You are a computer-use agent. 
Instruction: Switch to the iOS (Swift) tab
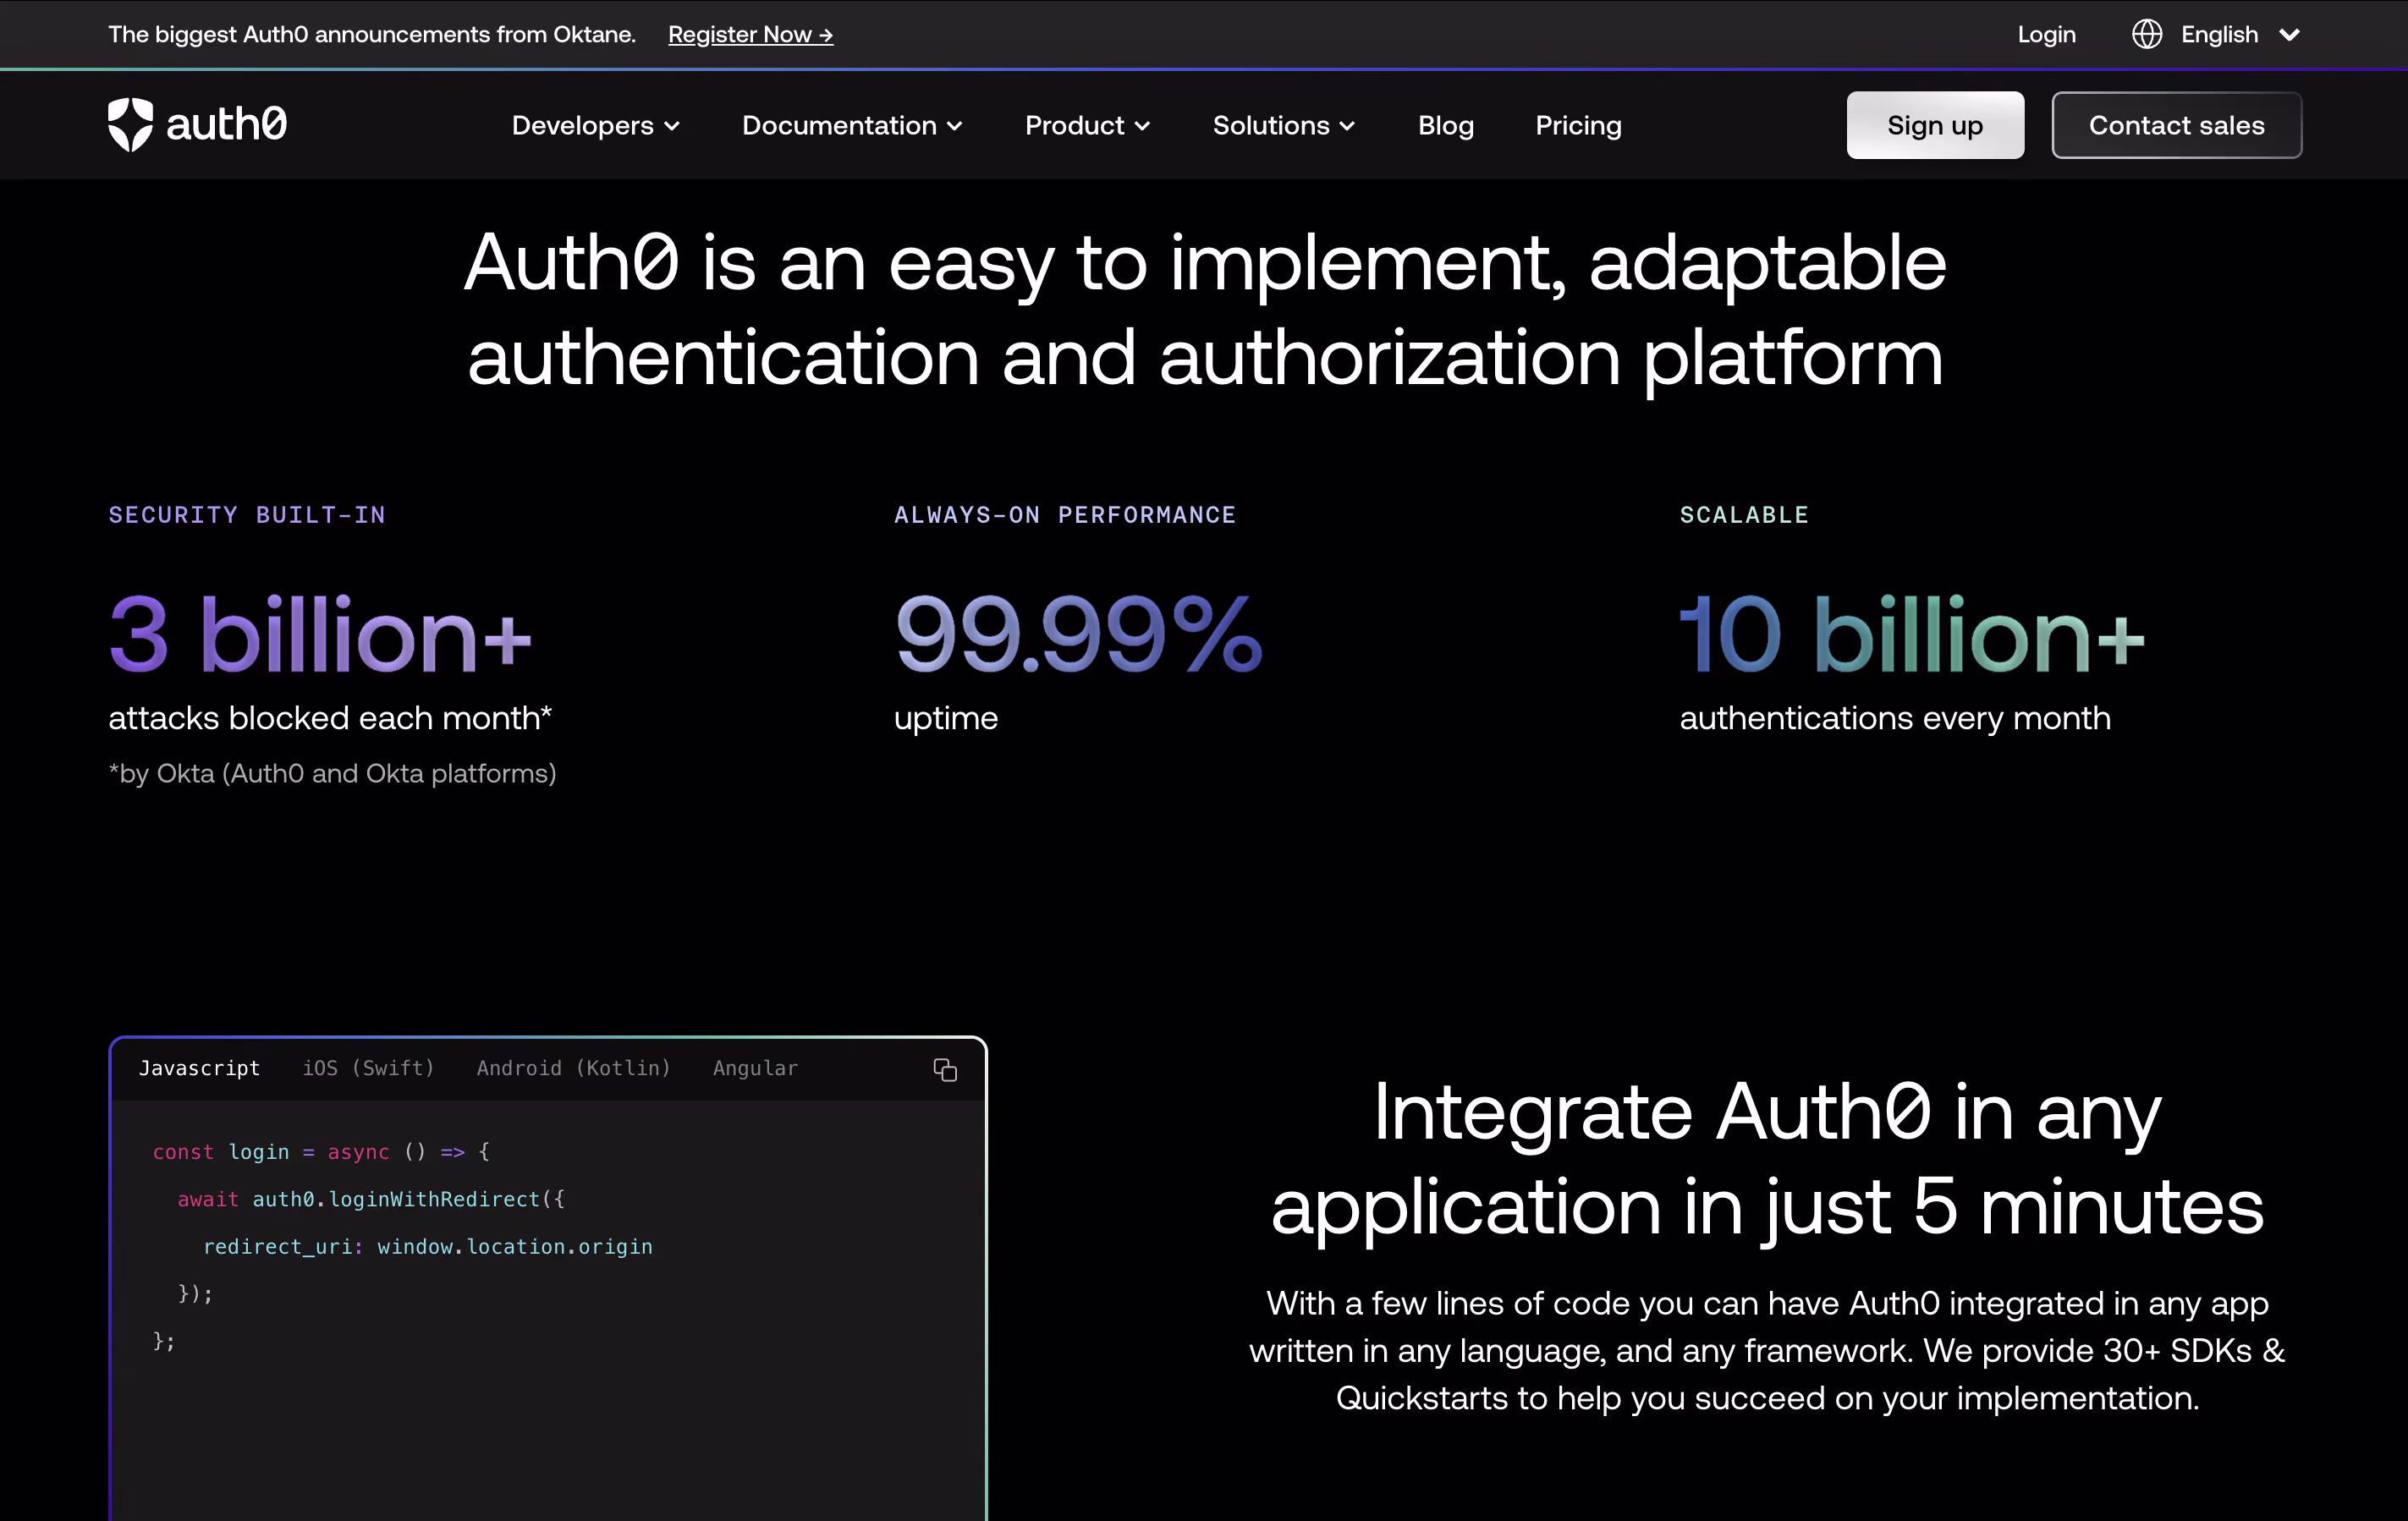pos(368,1068)
